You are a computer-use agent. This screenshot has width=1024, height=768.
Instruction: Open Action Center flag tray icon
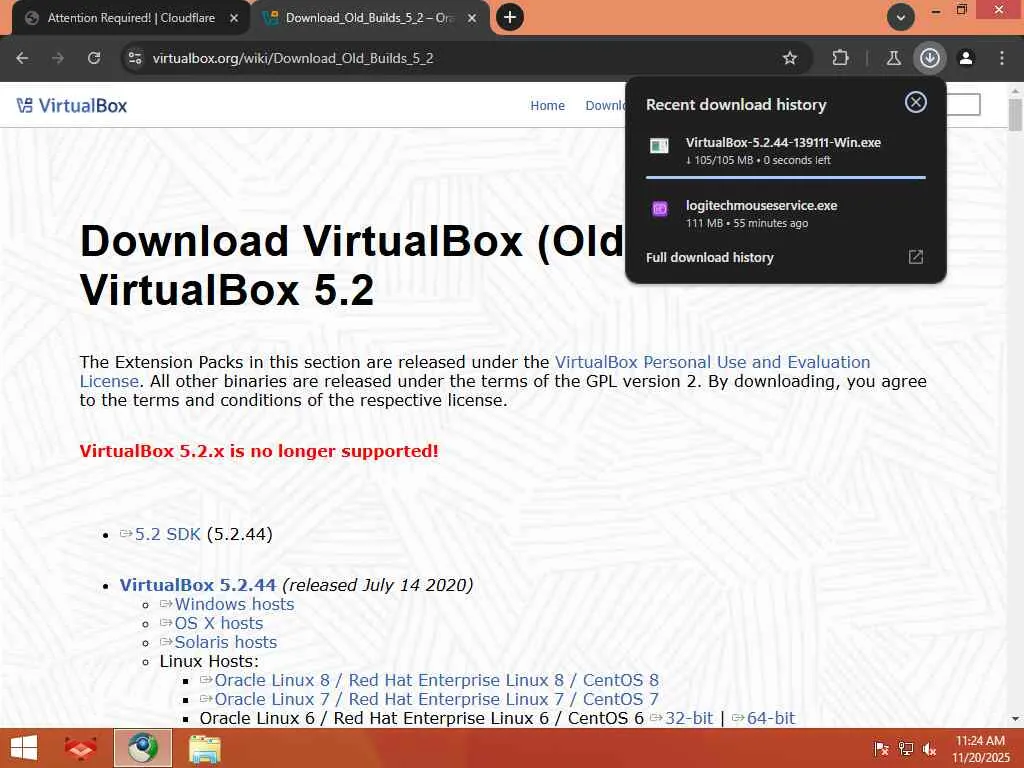coord(881,749)
